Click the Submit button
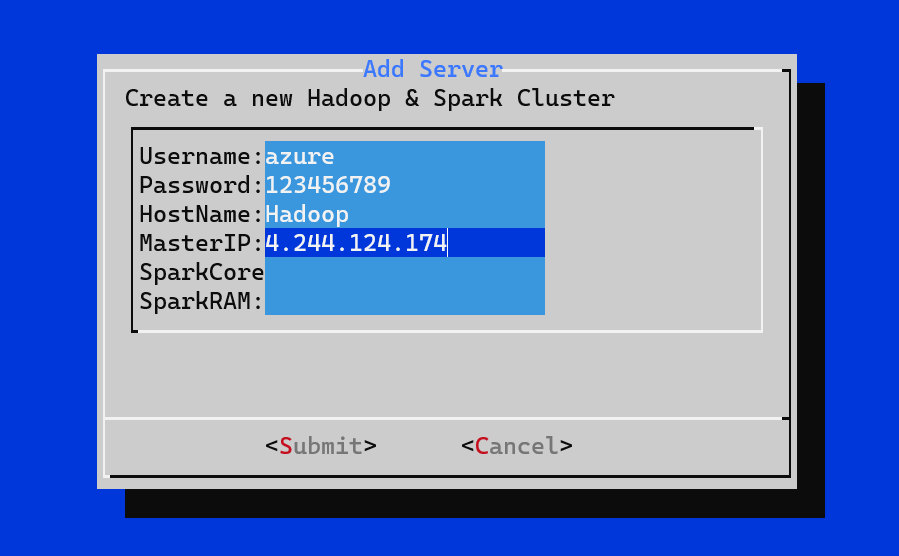 coord(320,446)
